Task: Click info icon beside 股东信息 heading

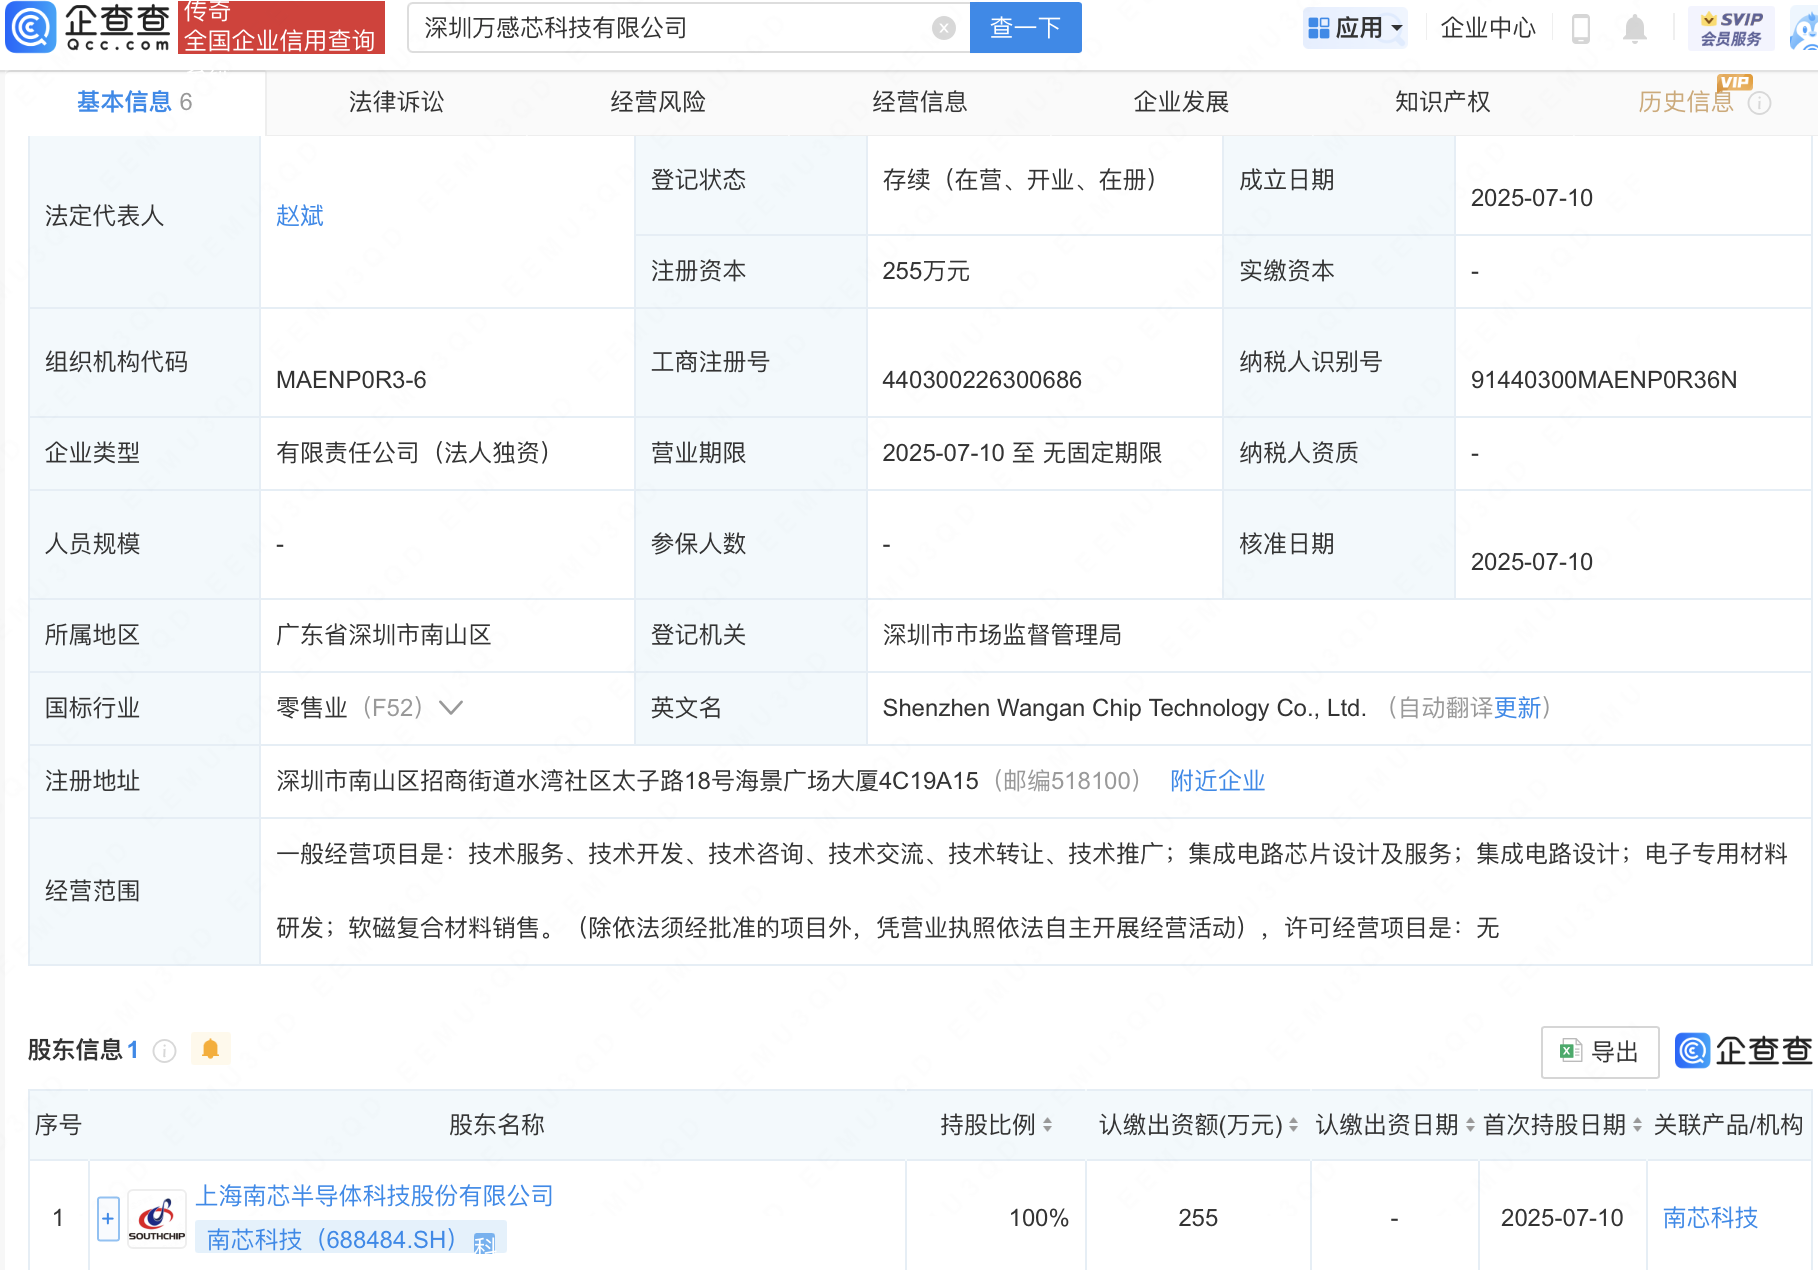Action: tap(165, 1050)
